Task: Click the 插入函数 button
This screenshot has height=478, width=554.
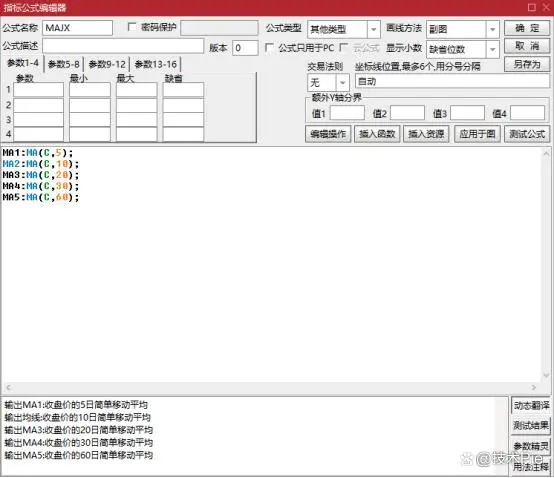Action: [377, 134]
